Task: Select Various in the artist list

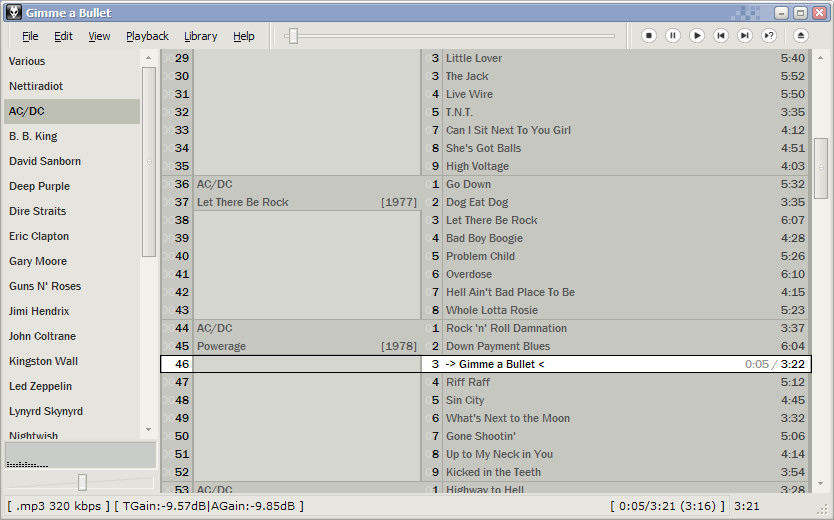Action: tap(72, 61)
